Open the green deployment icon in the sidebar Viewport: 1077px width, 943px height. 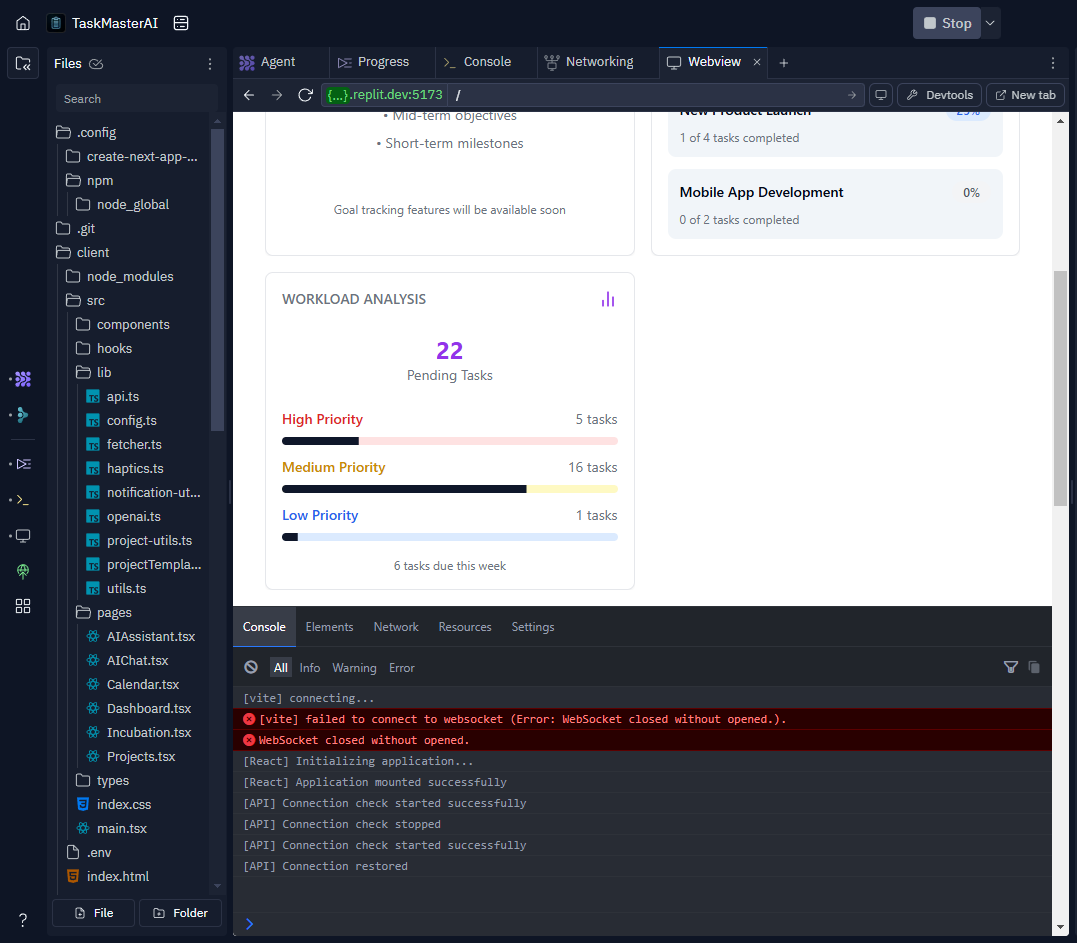click(x=23, y=571)
